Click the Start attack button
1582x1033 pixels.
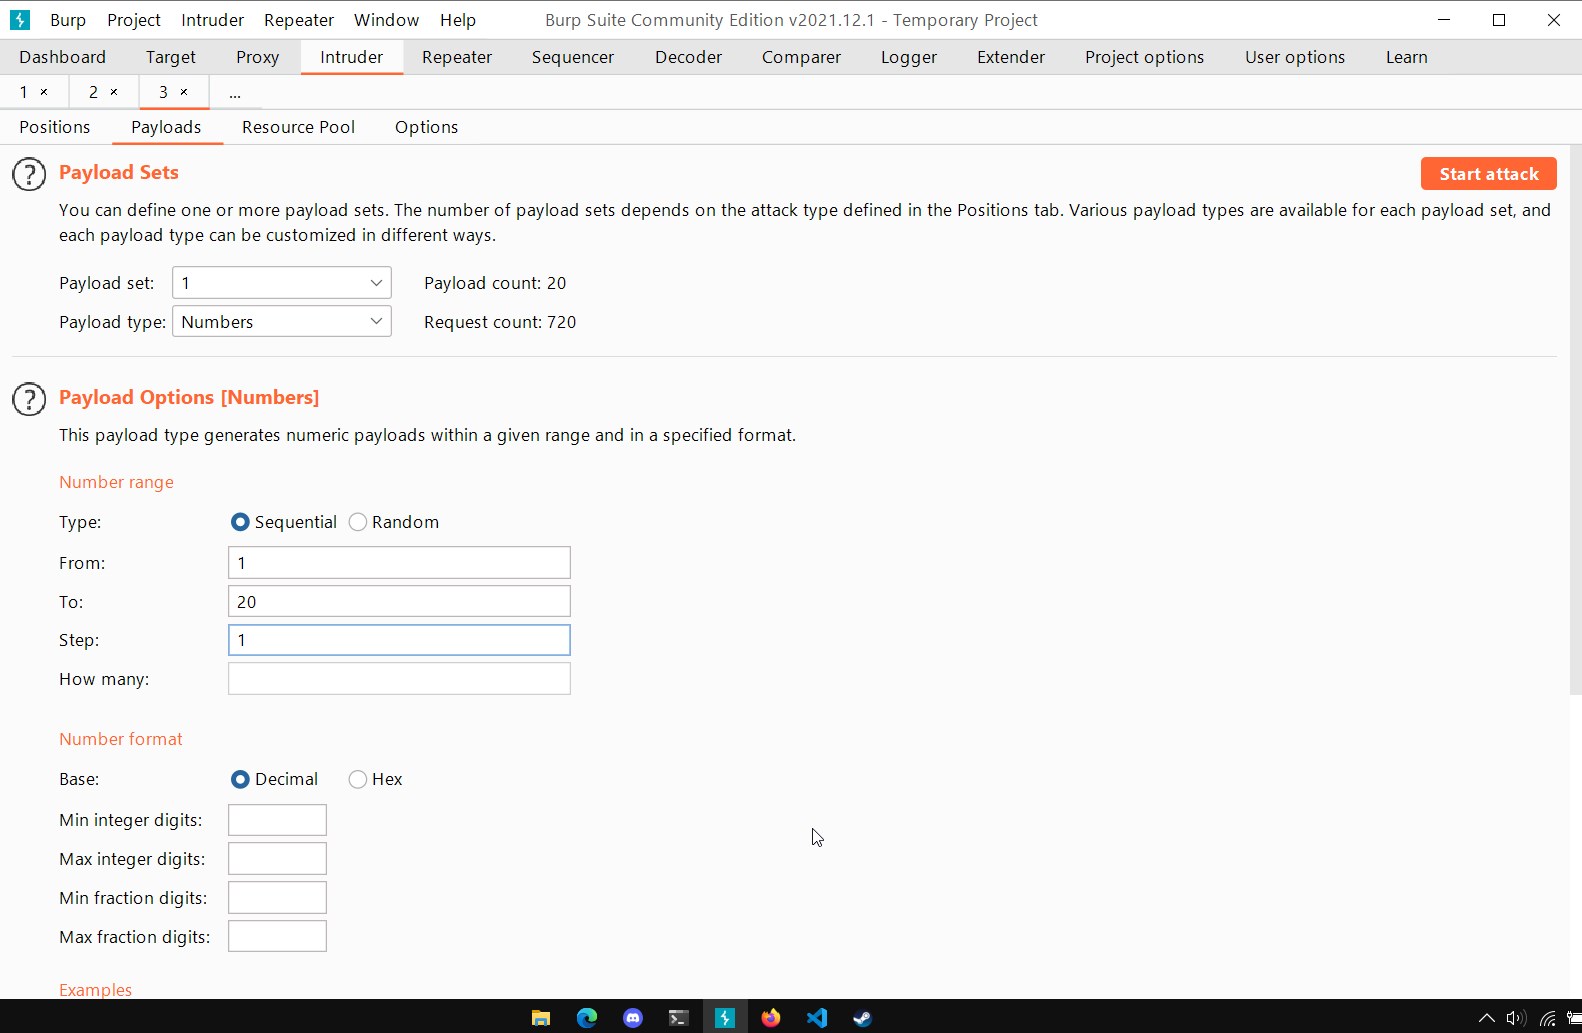1488,174
